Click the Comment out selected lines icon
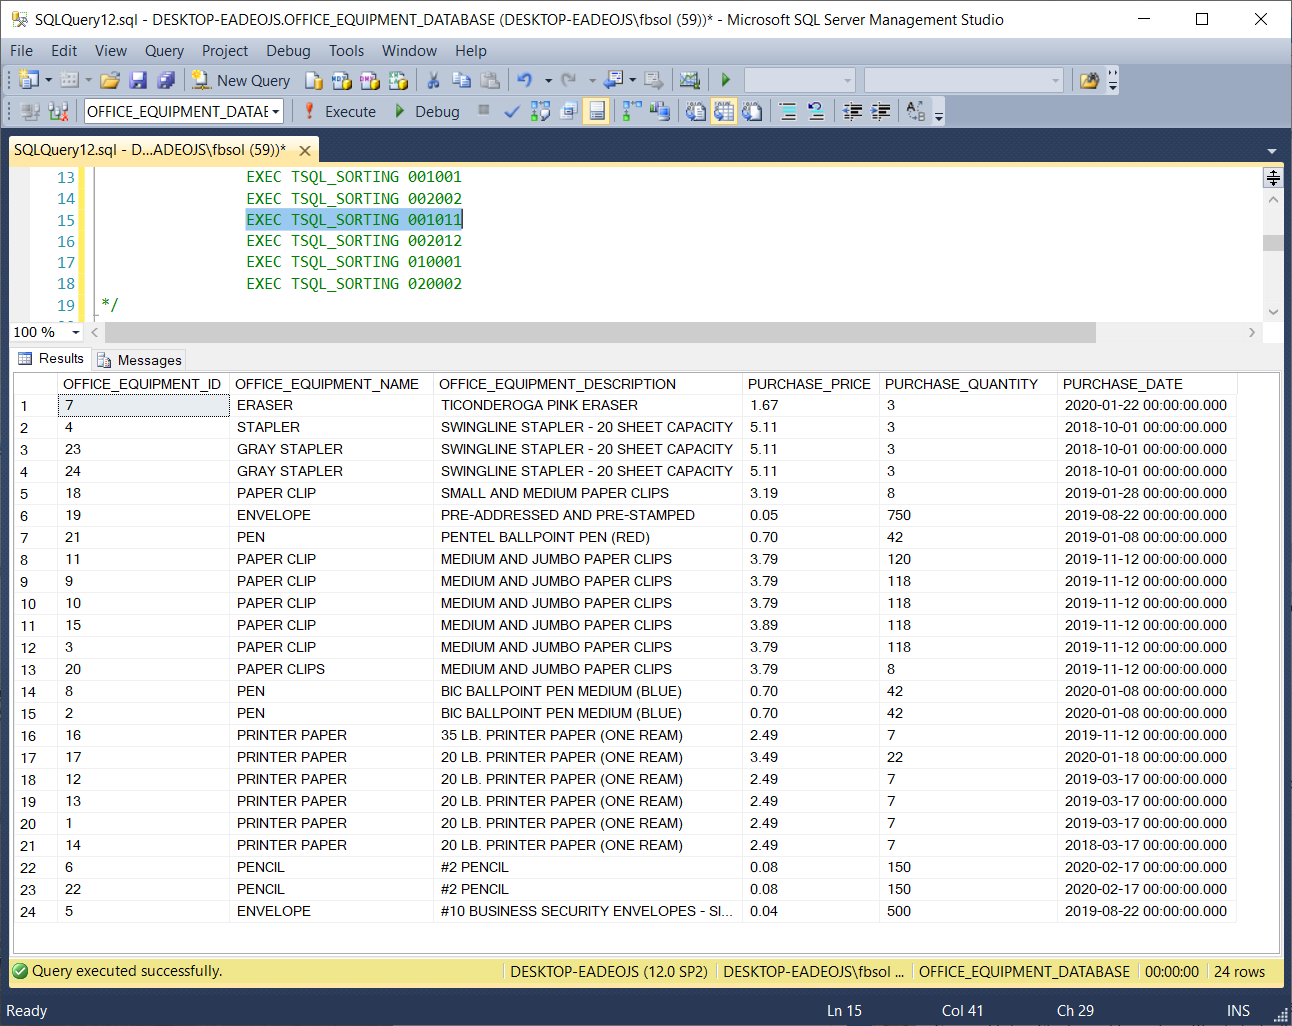The height and width of the screenshot is (1026, 1292). [x=788, y=112]
